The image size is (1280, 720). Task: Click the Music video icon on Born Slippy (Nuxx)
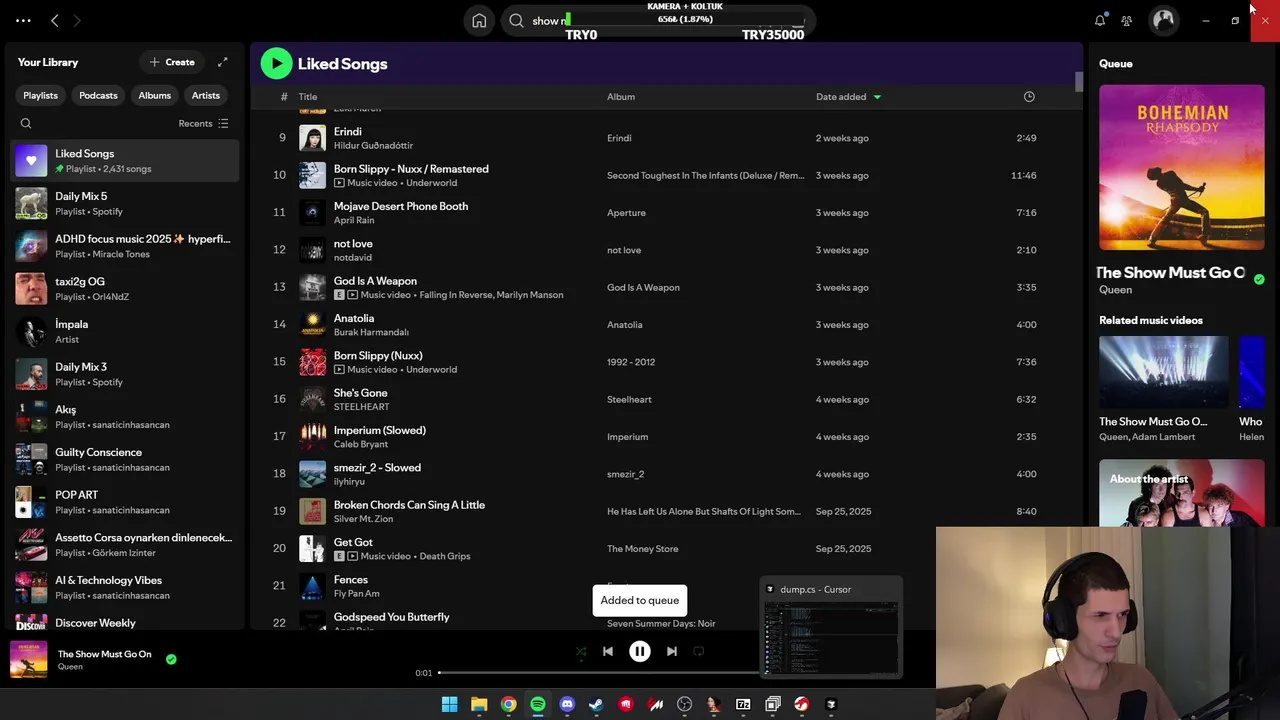tap(339, 370)
